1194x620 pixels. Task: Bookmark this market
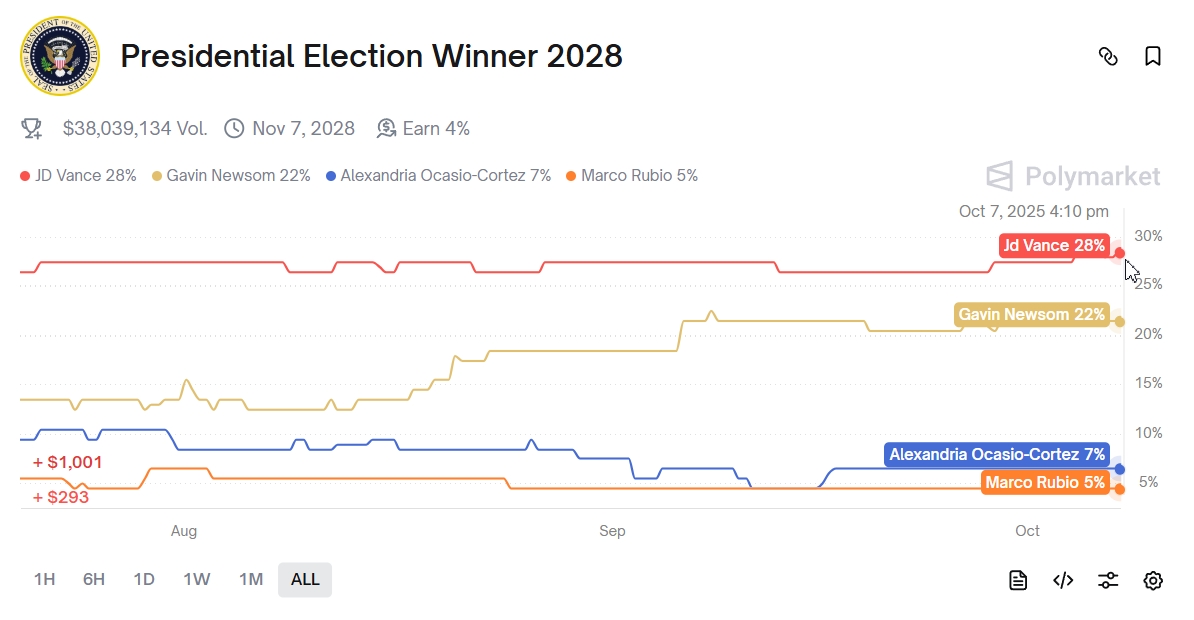[x=1153, y=56]
